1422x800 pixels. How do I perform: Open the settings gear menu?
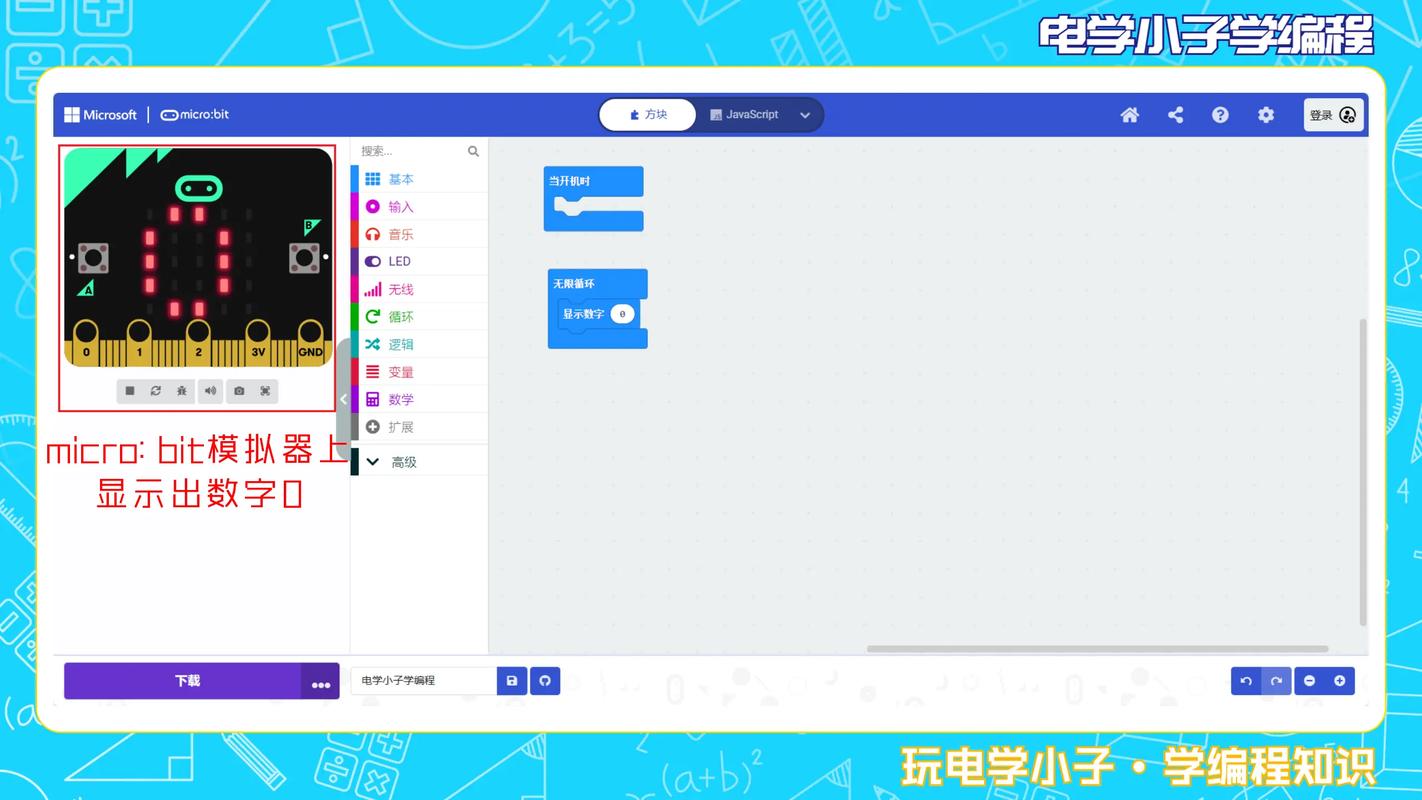coord(1266,114)
